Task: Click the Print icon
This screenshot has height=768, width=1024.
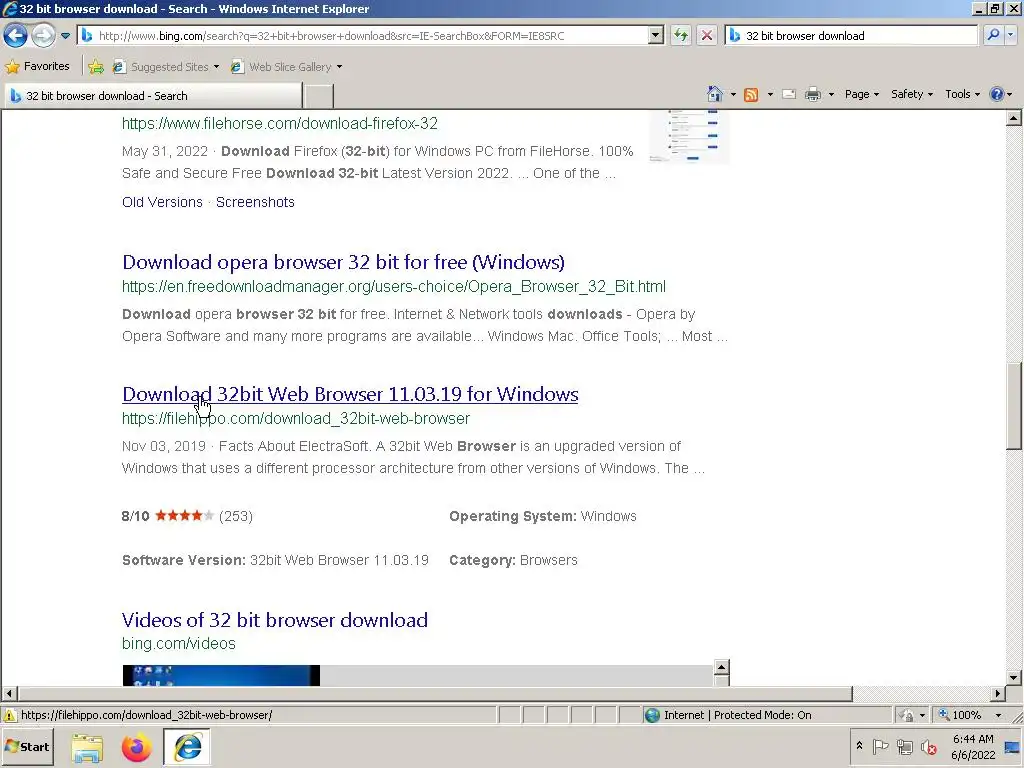Action: pos(812,95)
